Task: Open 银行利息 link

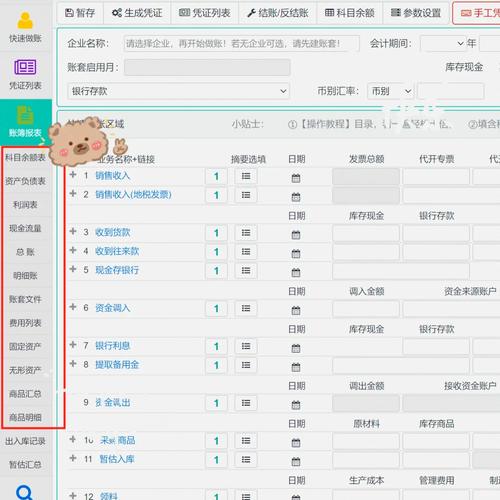Action: coord(113,346)
